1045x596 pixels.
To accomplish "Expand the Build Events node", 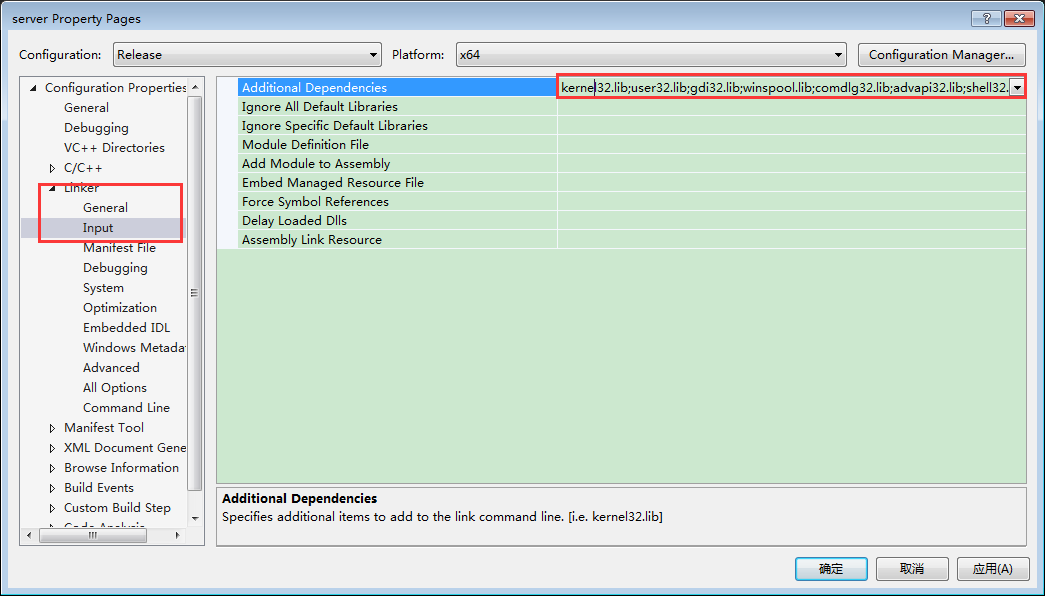I will (52, 487).
